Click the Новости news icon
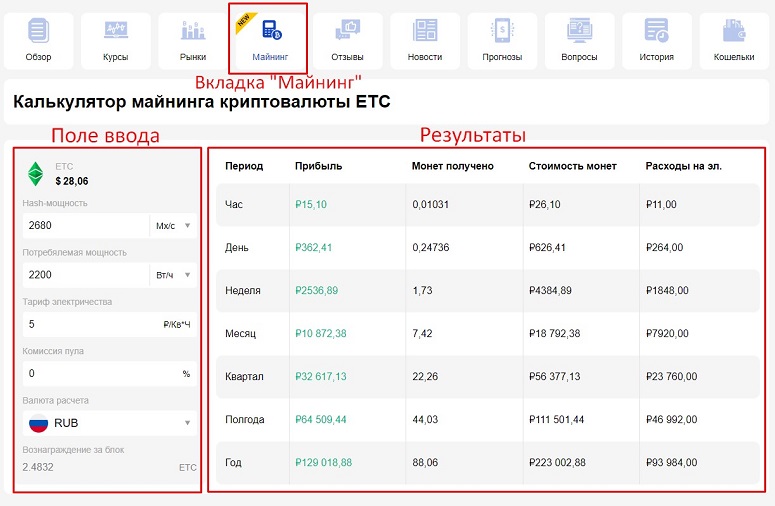Image resolution: width=775 pixels, height=506 pixels. pyautogui.click(x=424, y=31)
